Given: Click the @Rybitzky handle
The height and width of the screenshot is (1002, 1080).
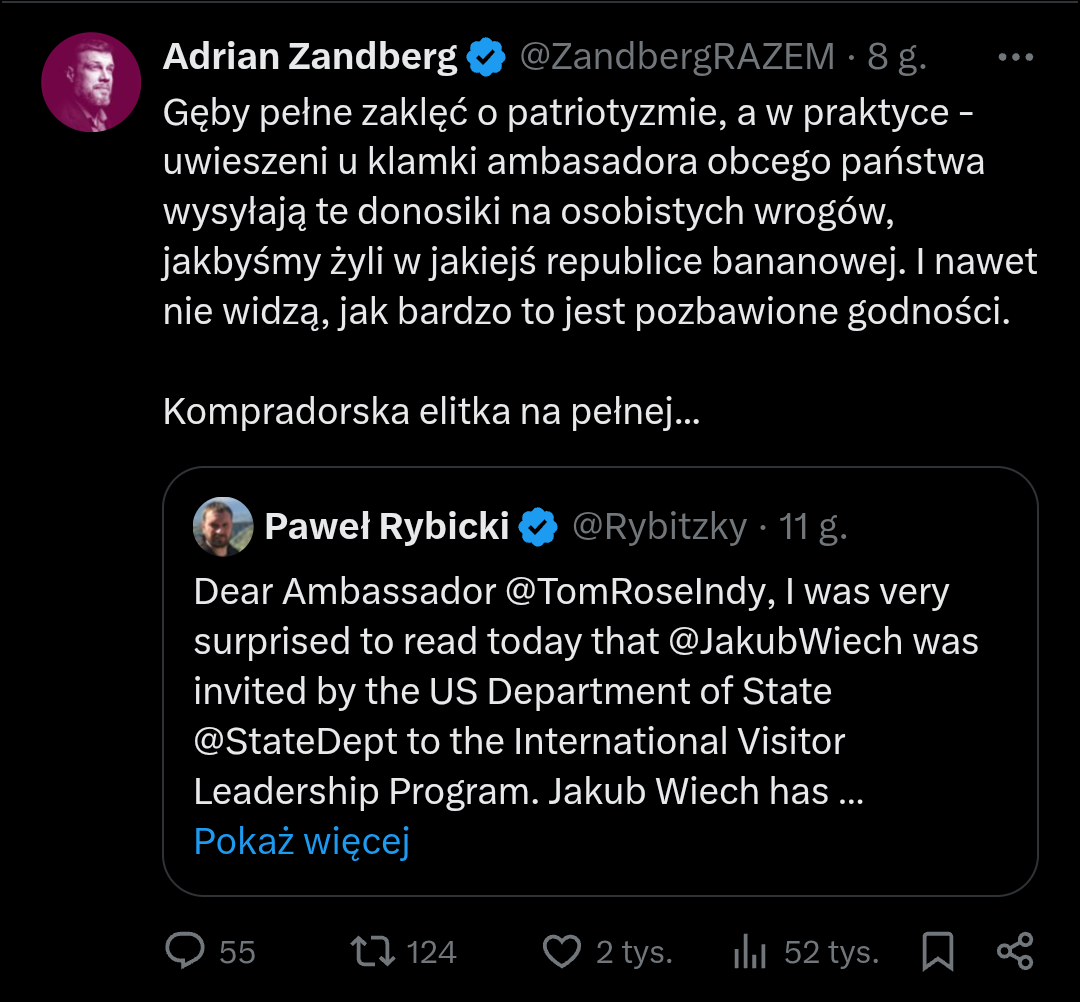Looking at the screenshot, I should (659, 526).
